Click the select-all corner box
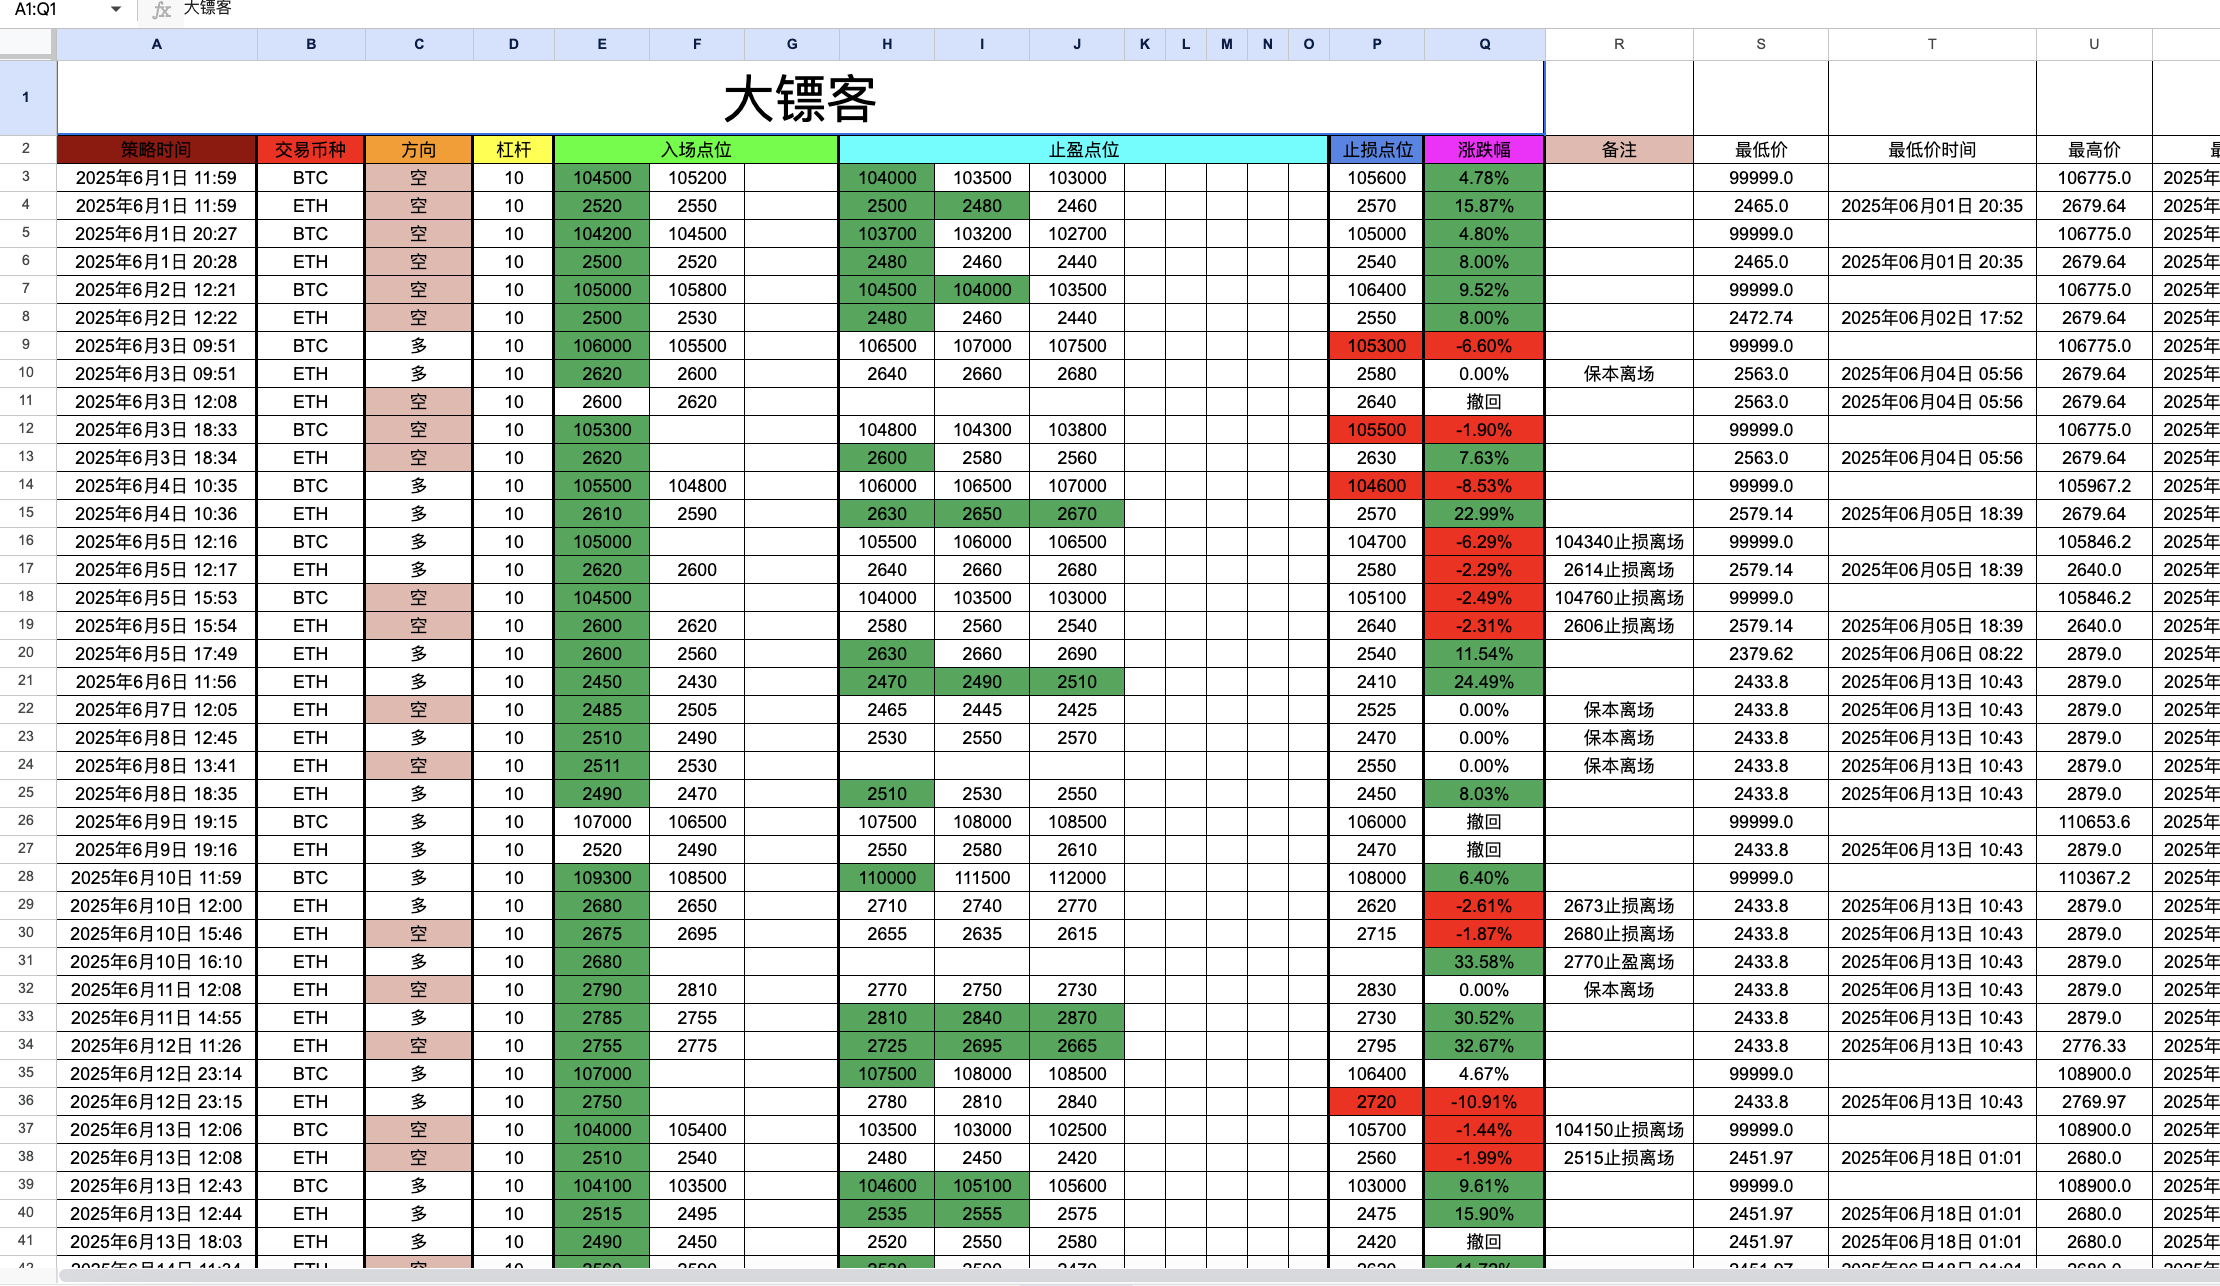Viewport: 2220px width, 1286px height. pos(27,43)
